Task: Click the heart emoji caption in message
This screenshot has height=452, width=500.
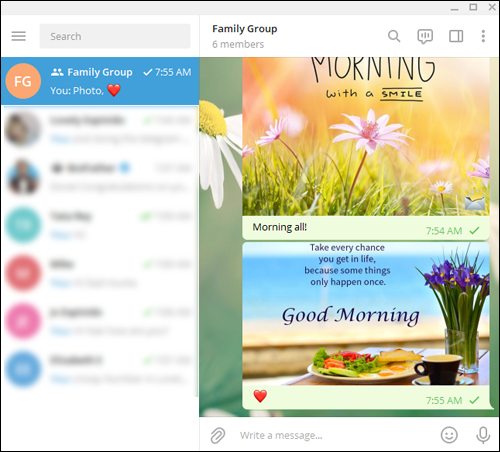Action: click(260, 396)
